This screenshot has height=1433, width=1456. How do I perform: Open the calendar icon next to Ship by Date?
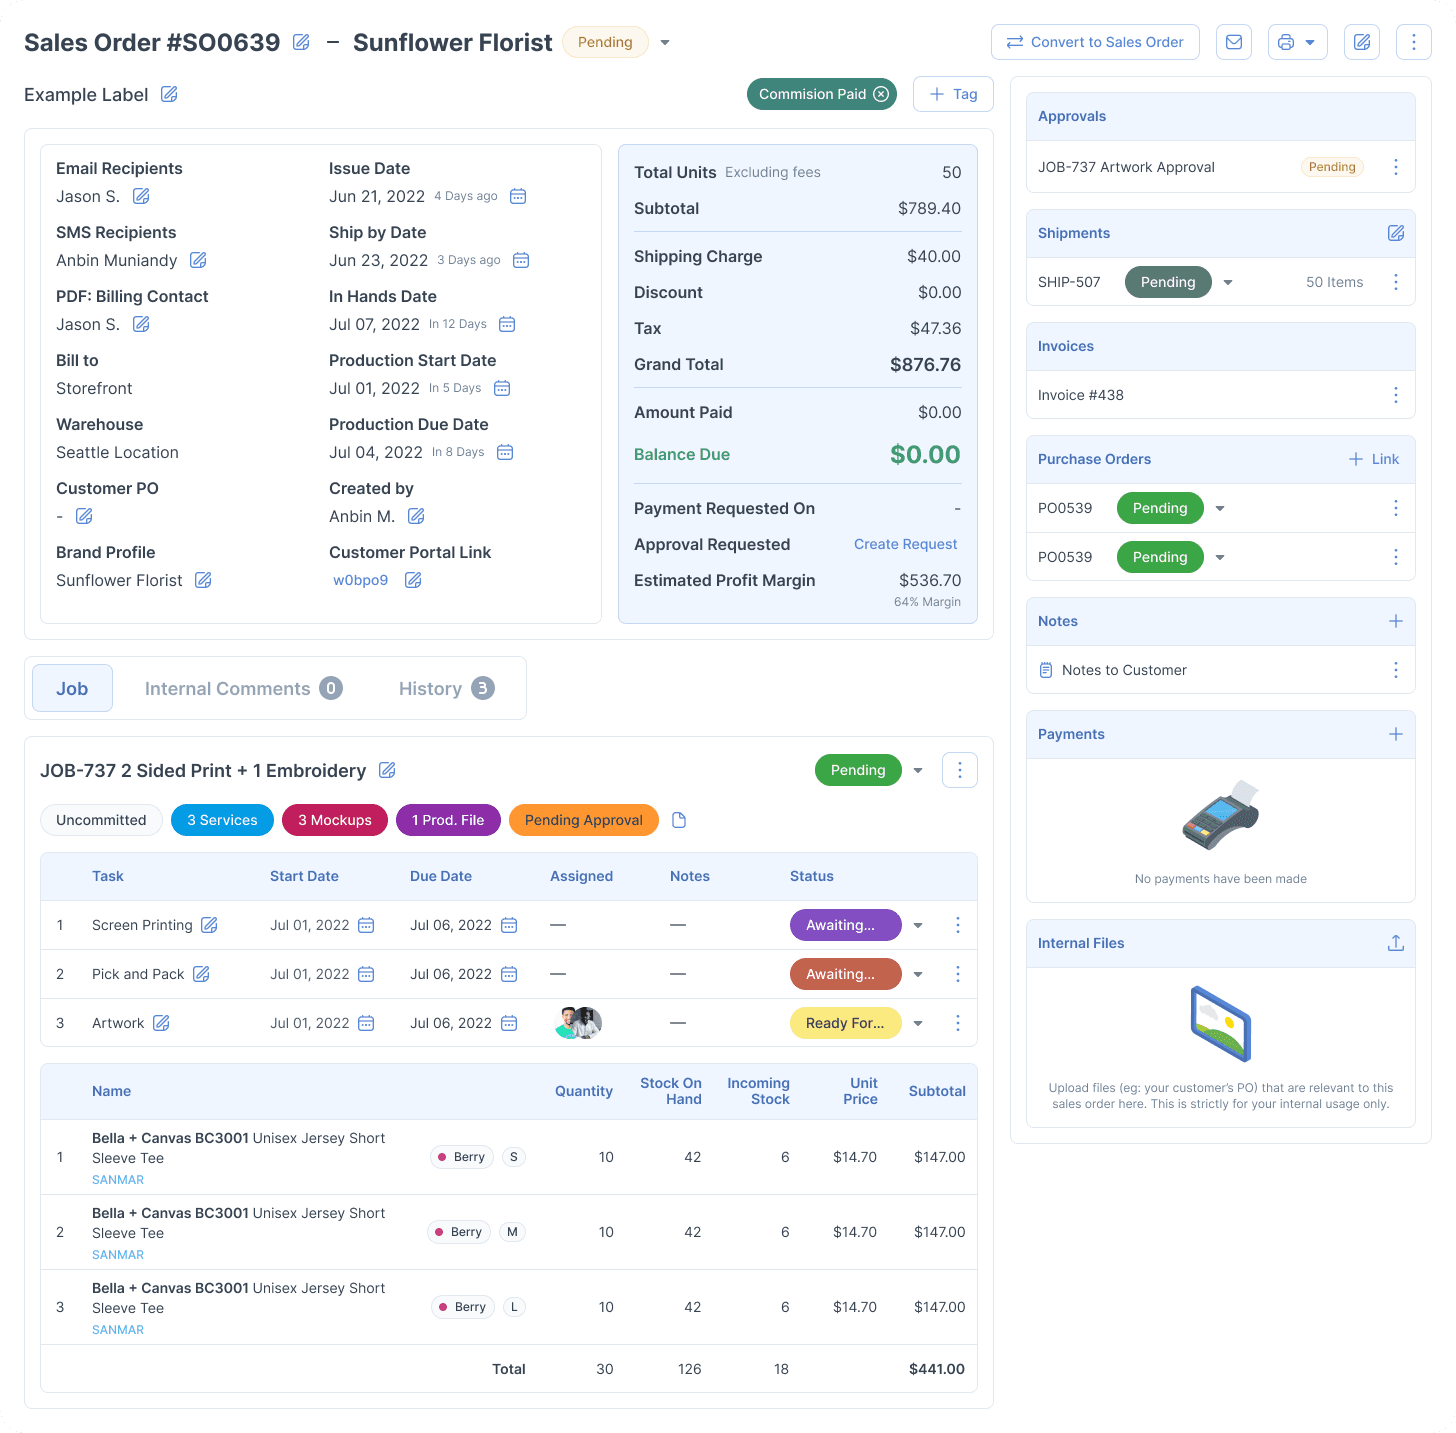[520, 260]
